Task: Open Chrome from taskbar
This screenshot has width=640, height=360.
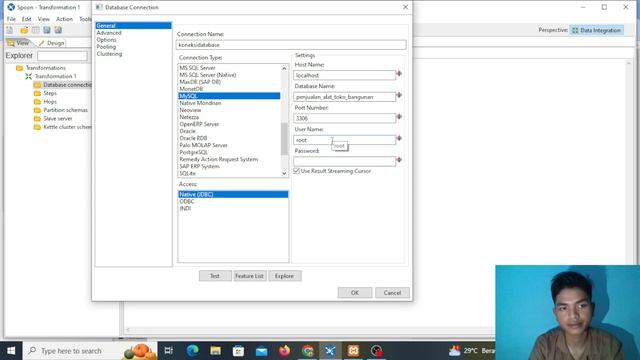Action: point(308,351)
